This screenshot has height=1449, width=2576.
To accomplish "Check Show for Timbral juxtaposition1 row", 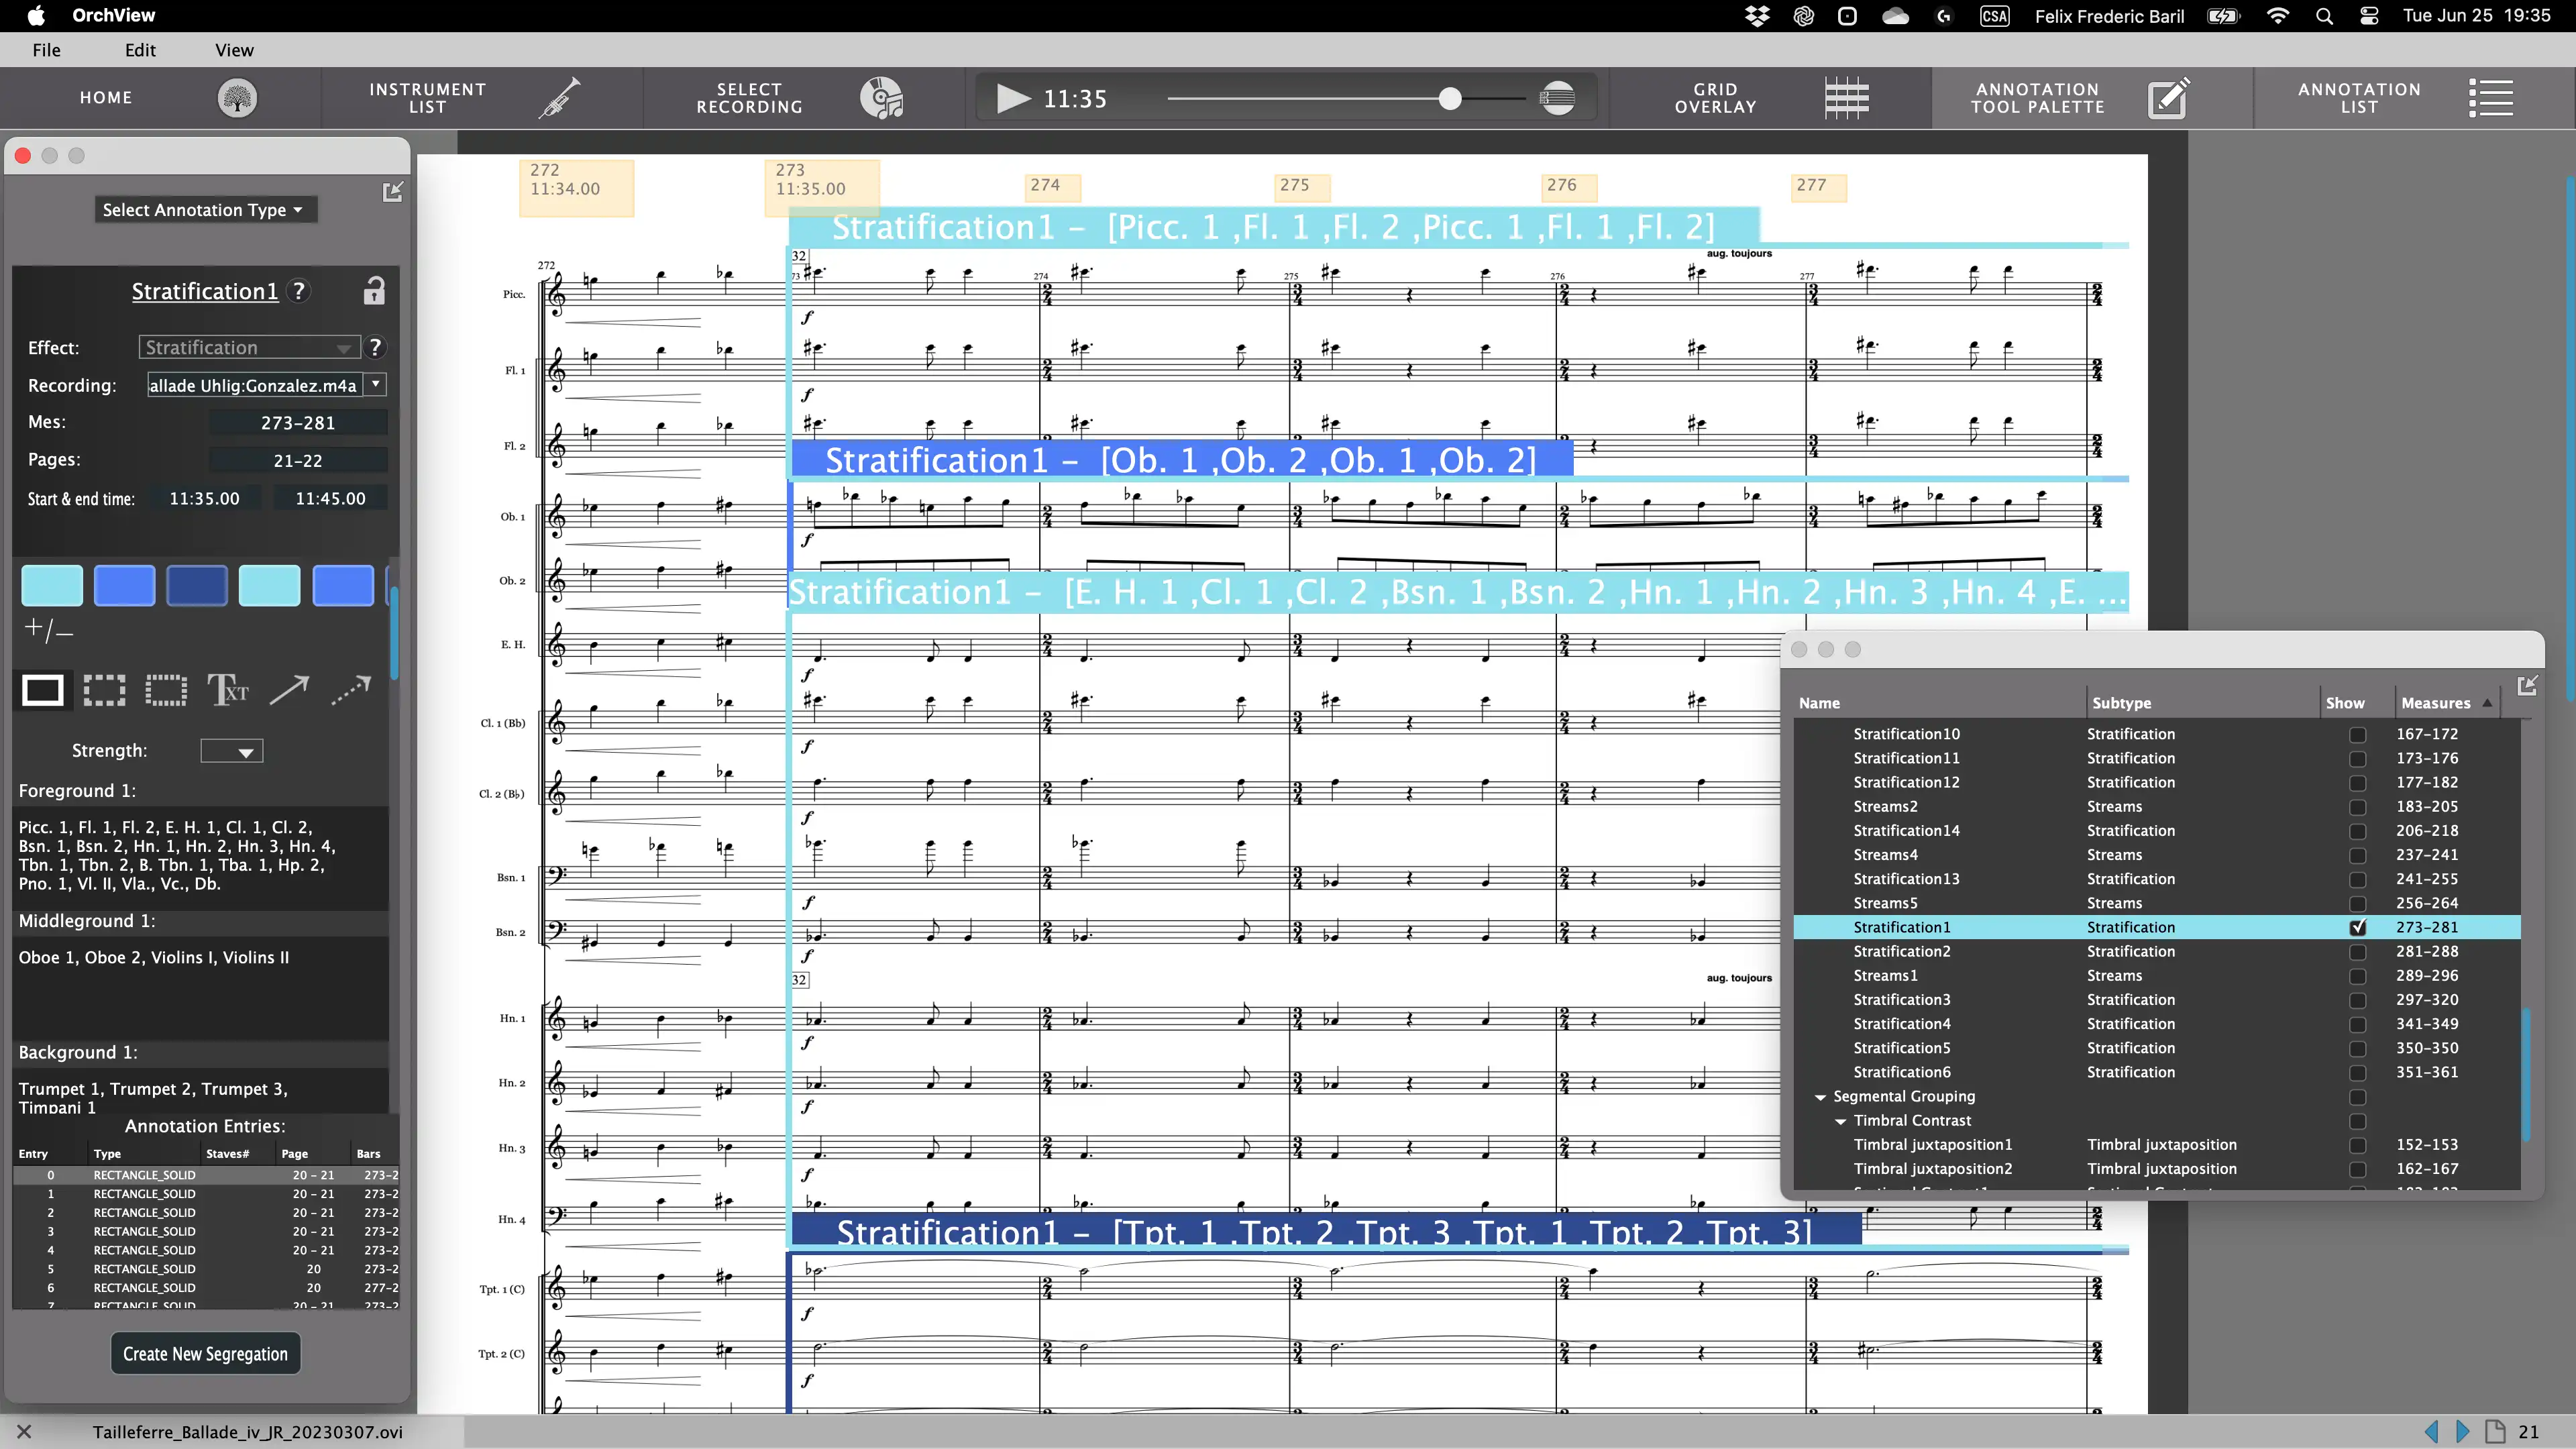I will pyautogui.click(x=2357, y=1145).
